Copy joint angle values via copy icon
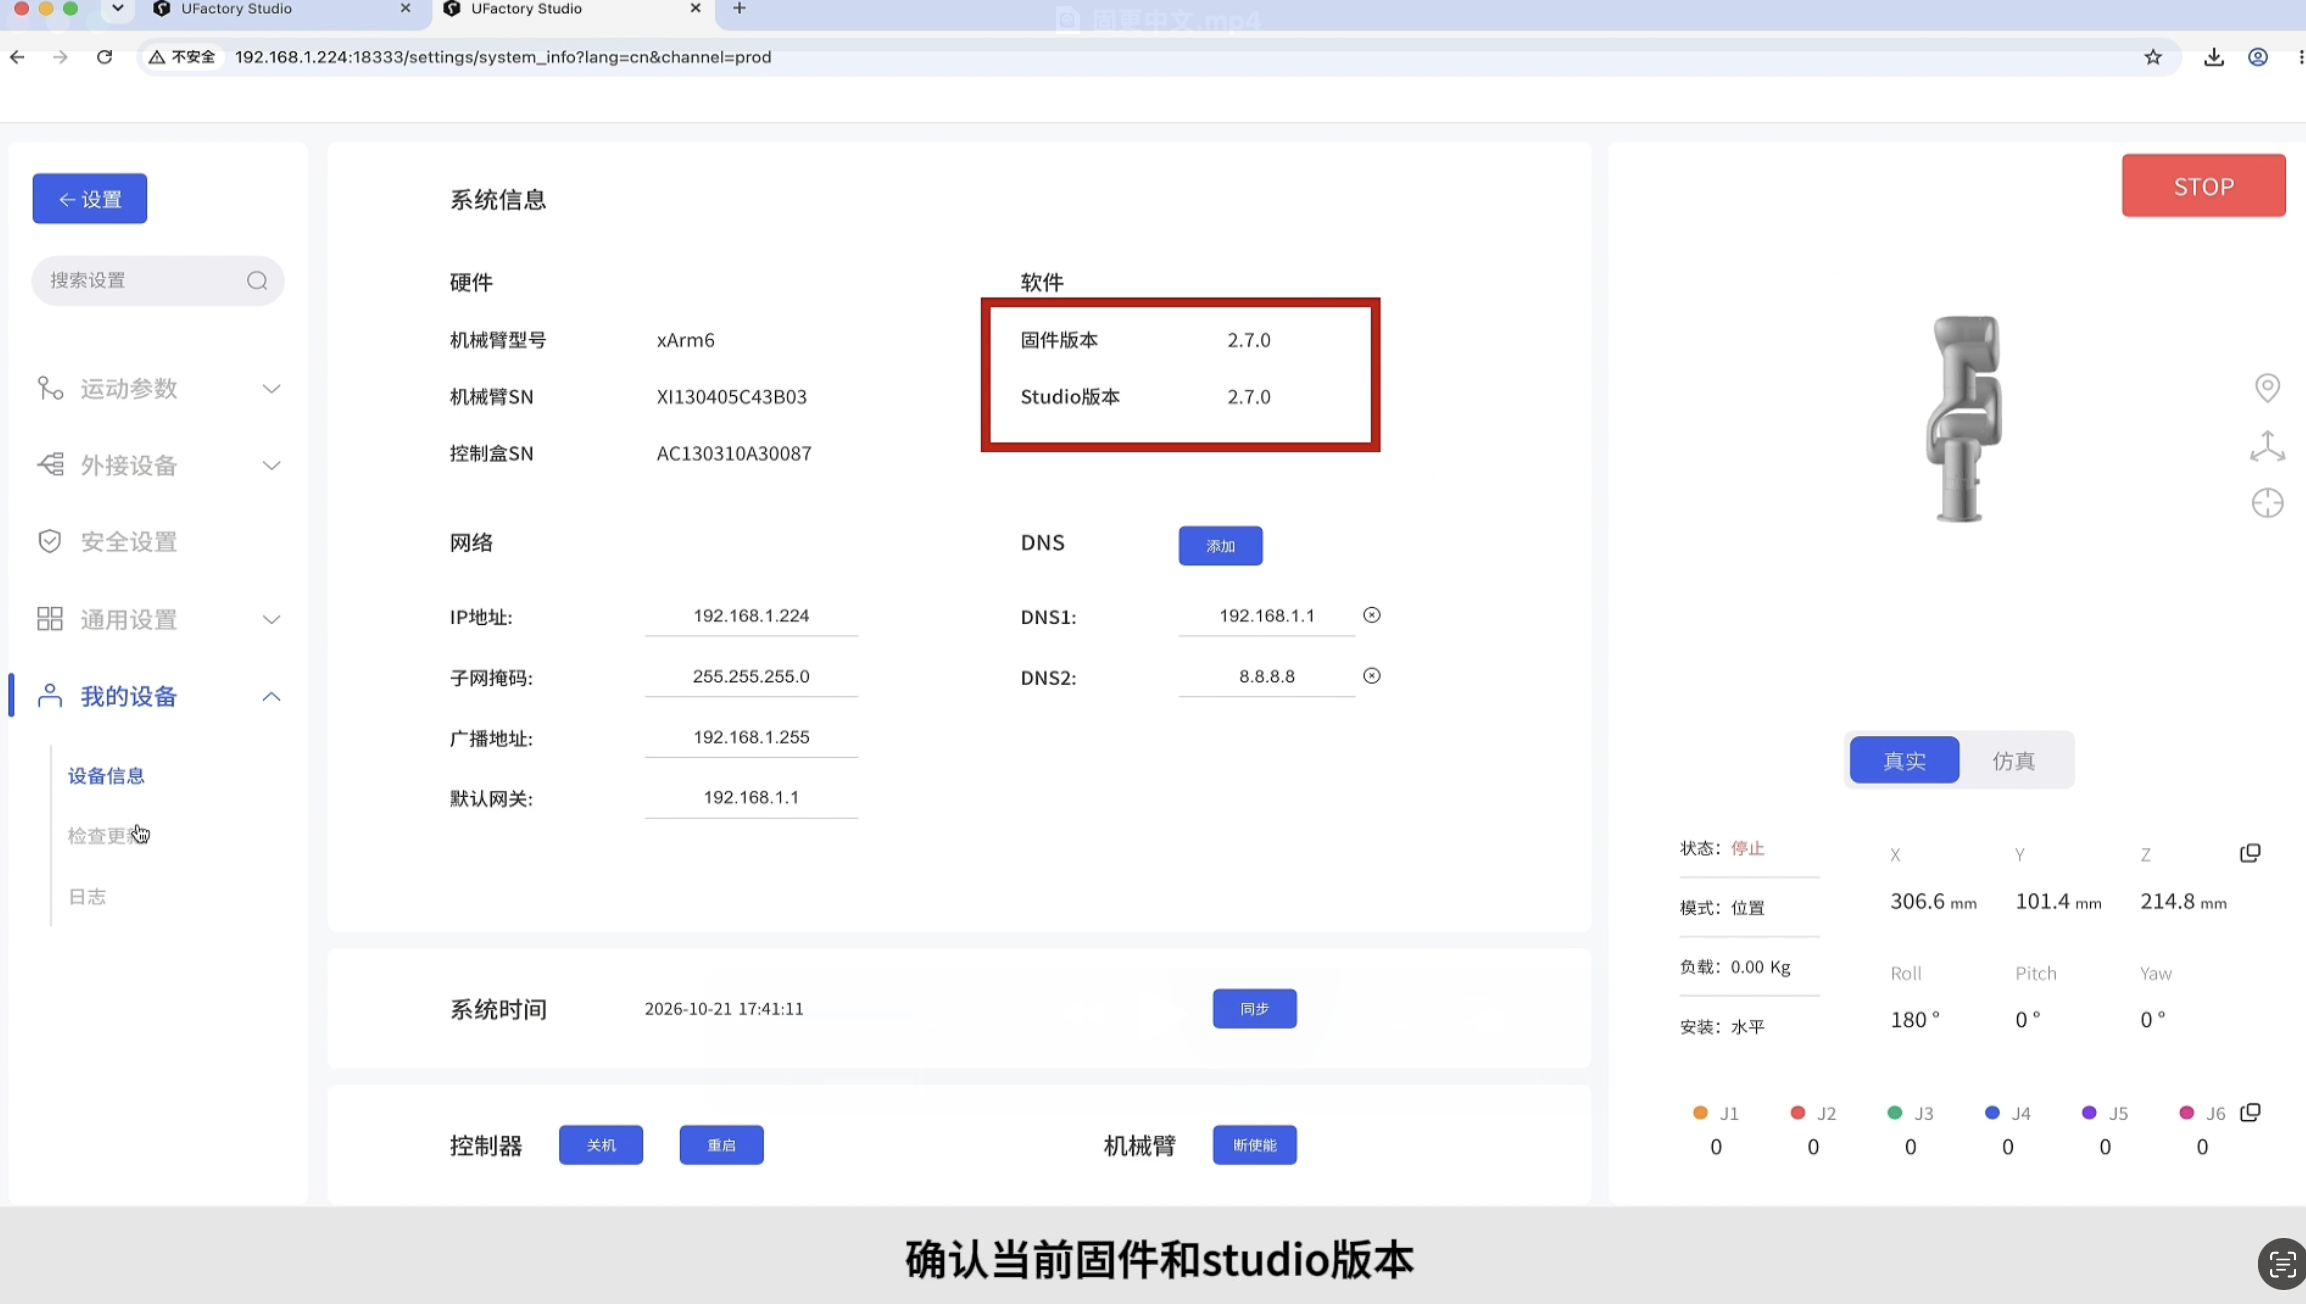2306x1304 pixels. 2250,1112
